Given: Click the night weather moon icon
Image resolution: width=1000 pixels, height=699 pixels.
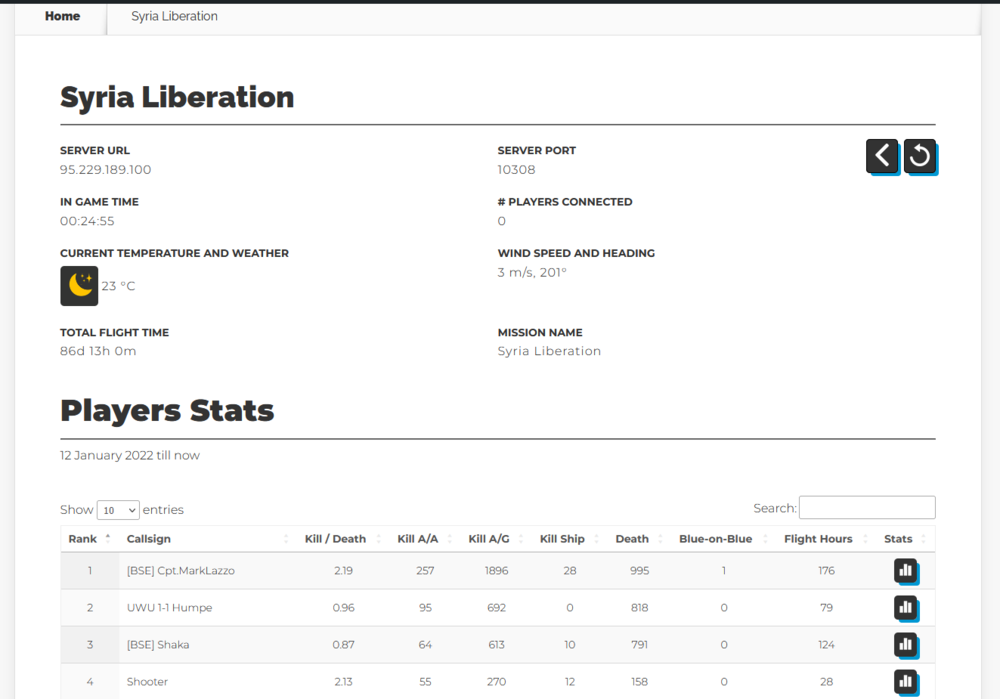Looking at the screenshot, I should (79, 286).
